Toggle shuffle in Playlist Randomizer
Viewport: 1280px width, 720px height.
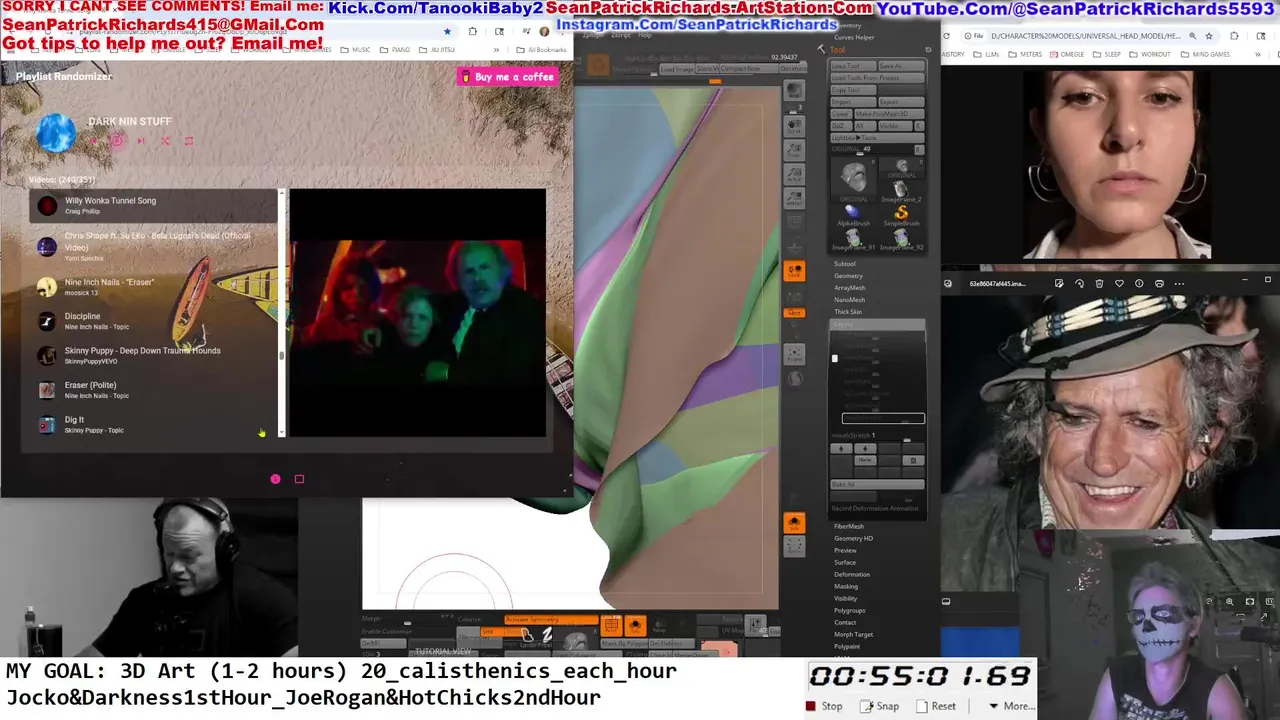tap(165, 141)
